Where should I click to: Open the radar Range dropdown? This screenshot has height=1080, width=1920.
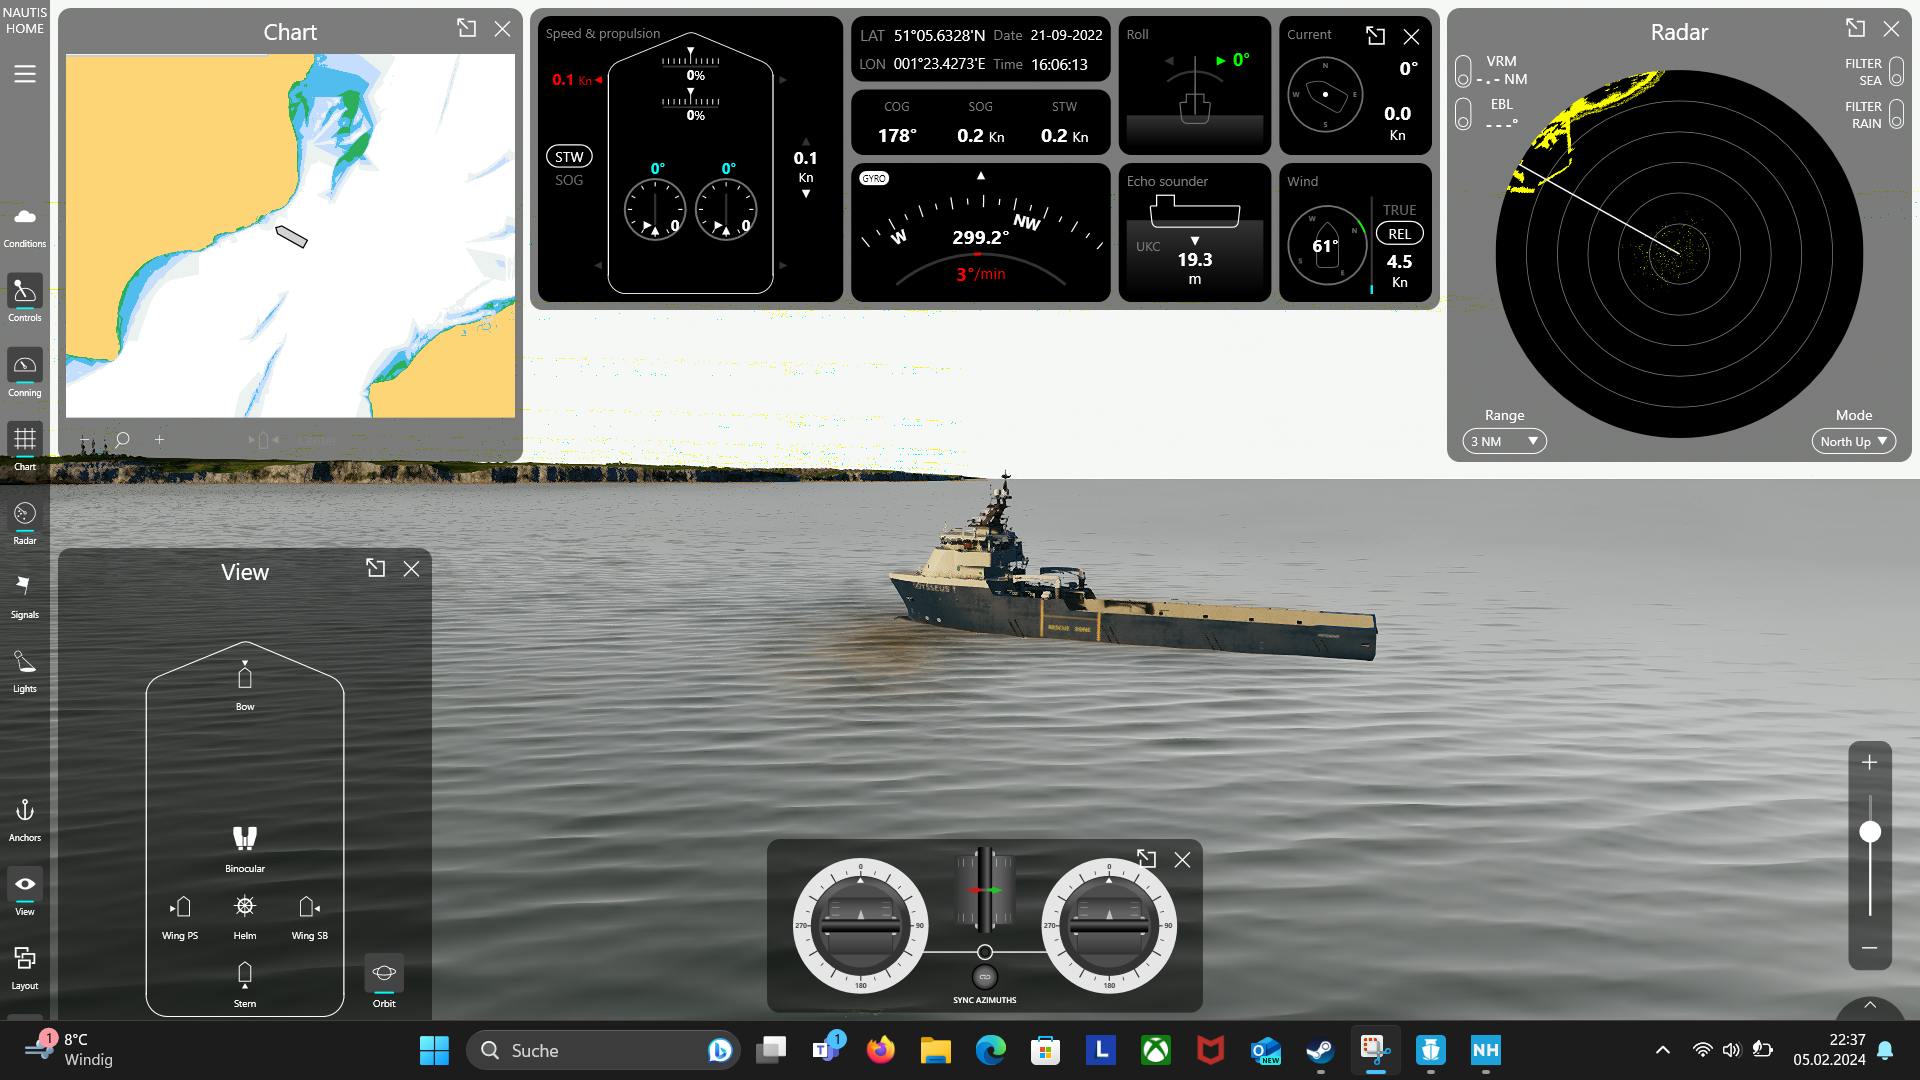(x=1504, y=441)
